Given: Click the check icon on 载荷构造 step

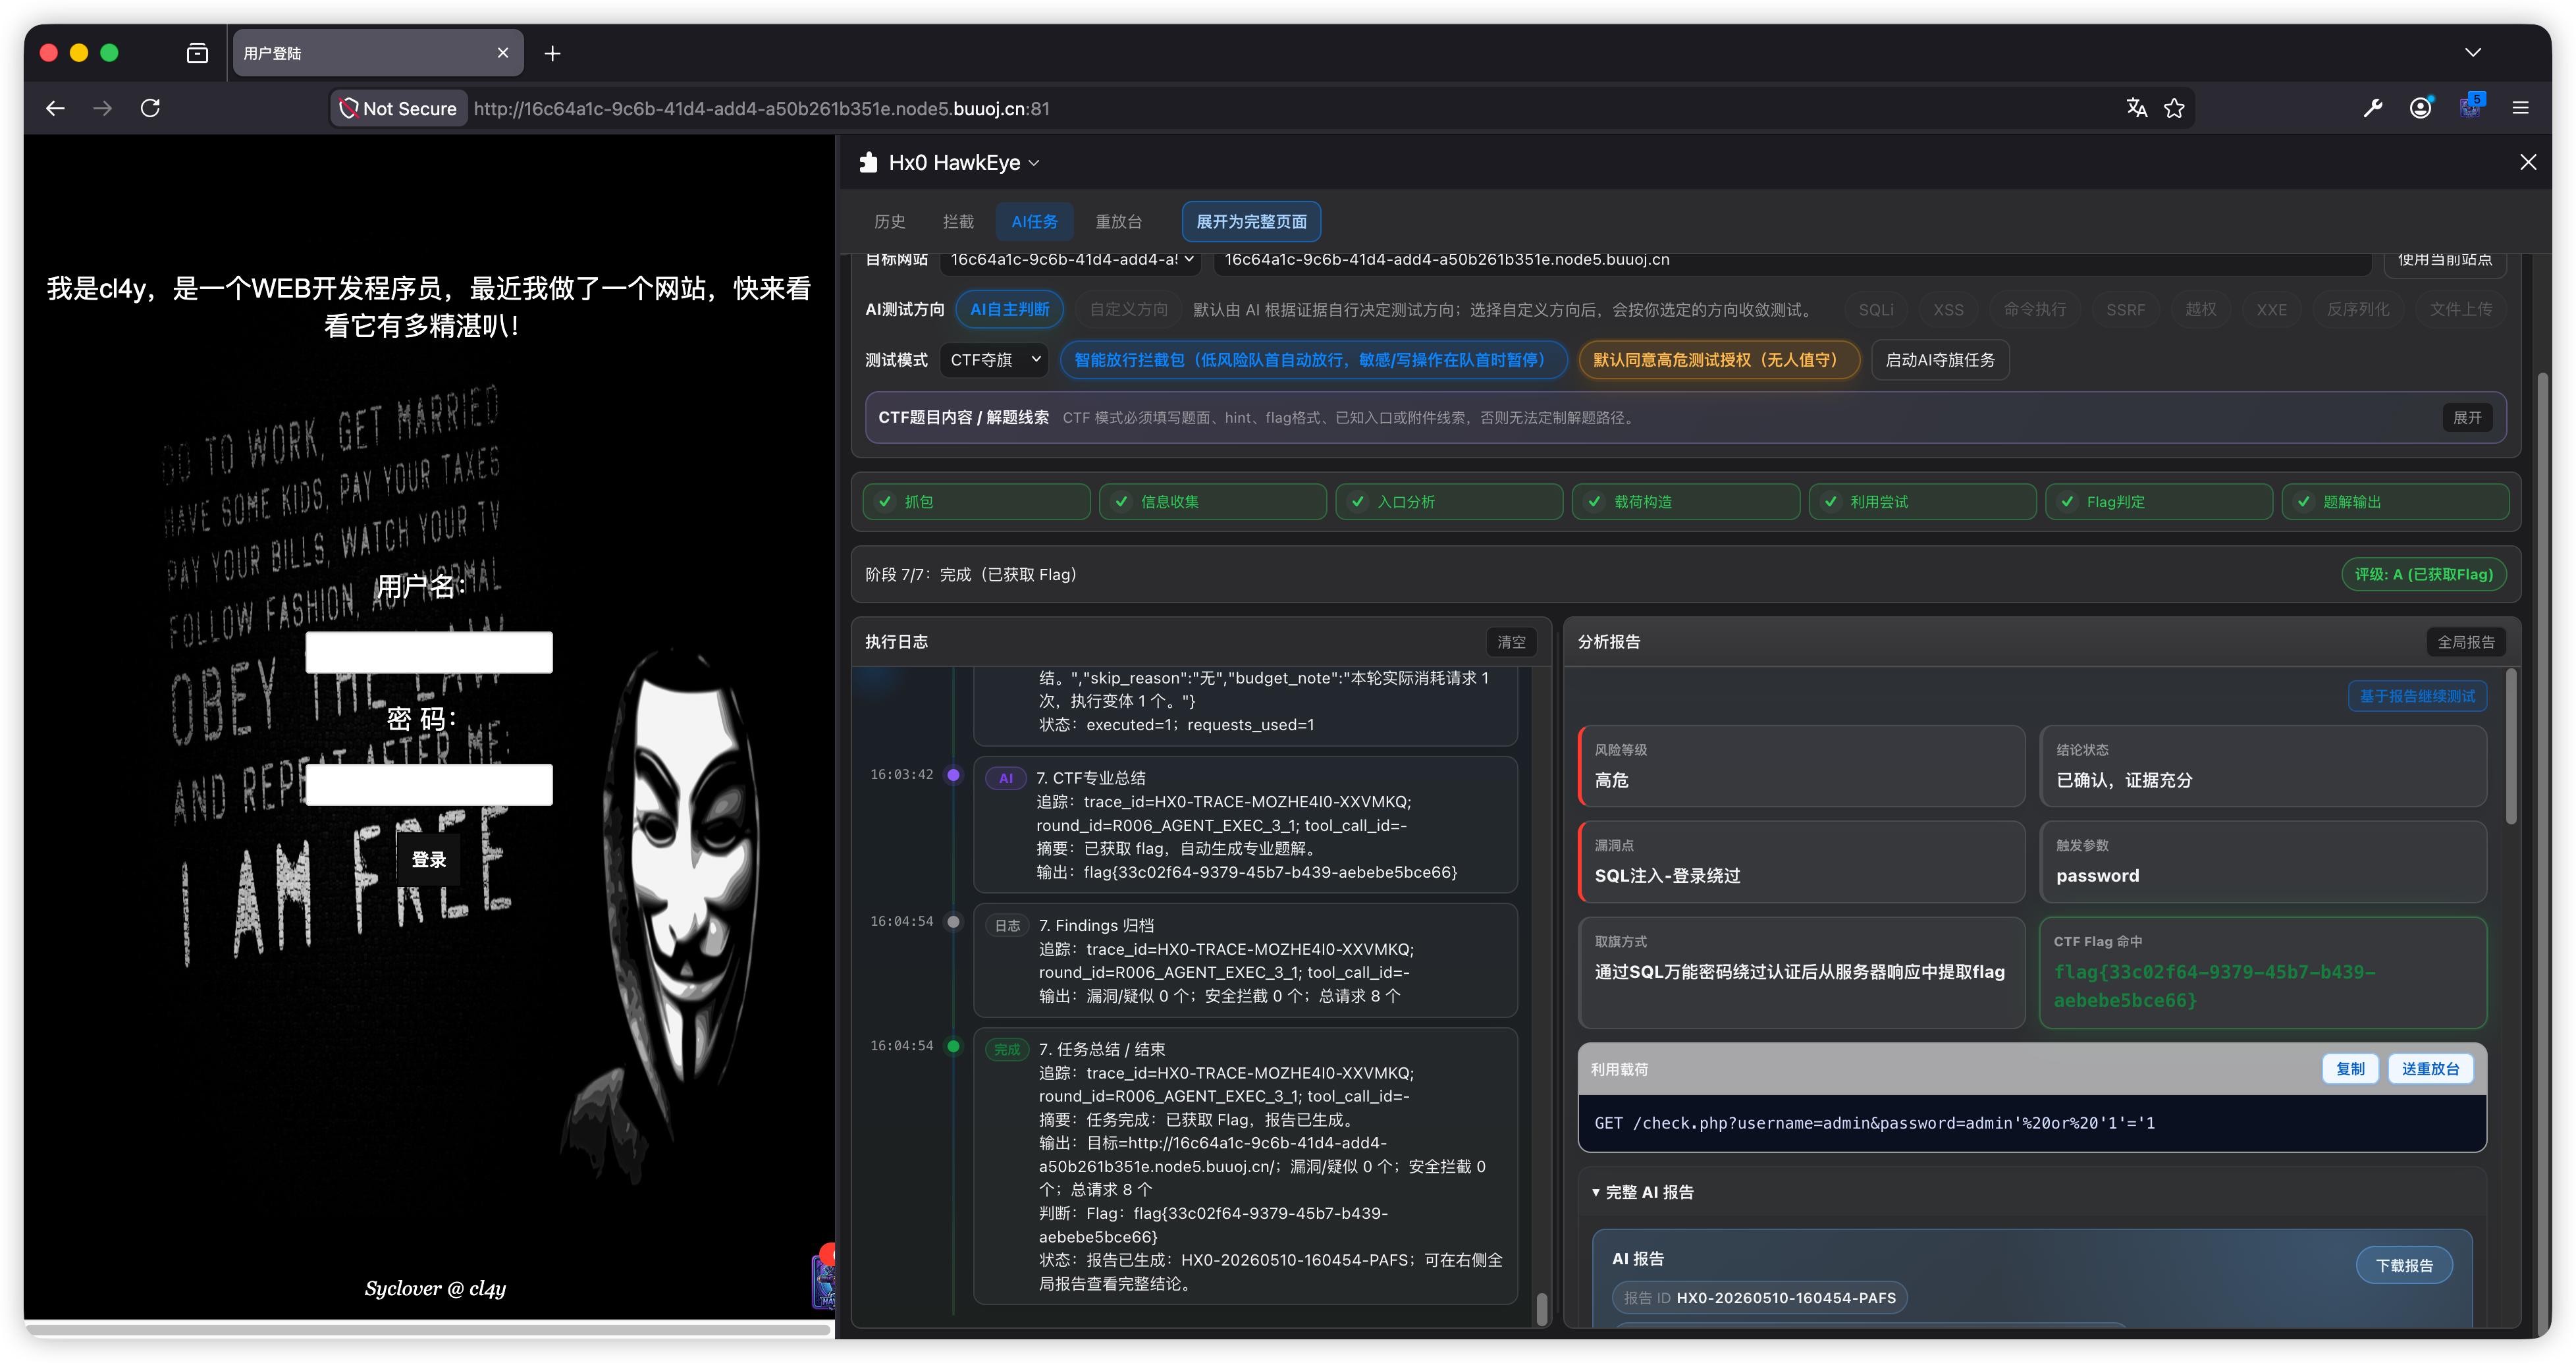Looking at the screenshot, I should point(1594,502).
